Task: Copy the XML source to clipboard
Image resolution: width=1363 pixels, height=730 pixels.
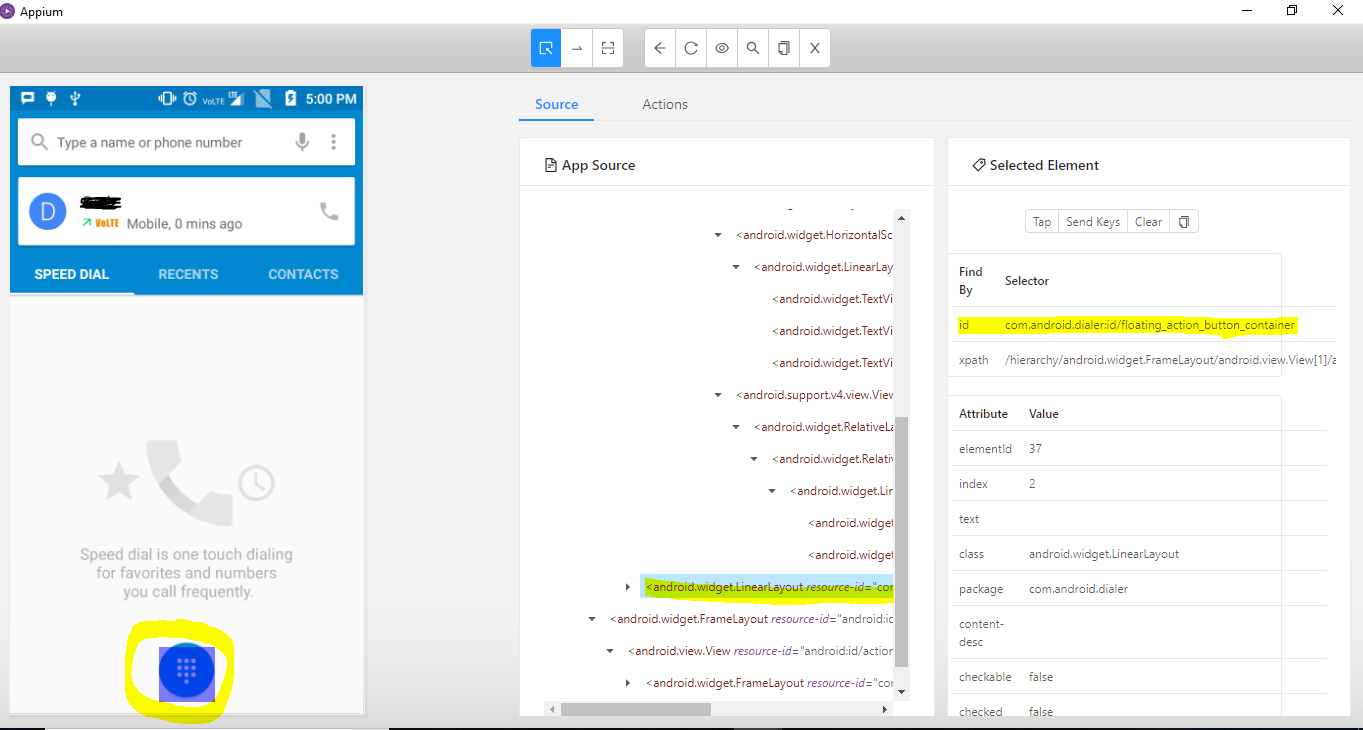Action: pos(783,47)
